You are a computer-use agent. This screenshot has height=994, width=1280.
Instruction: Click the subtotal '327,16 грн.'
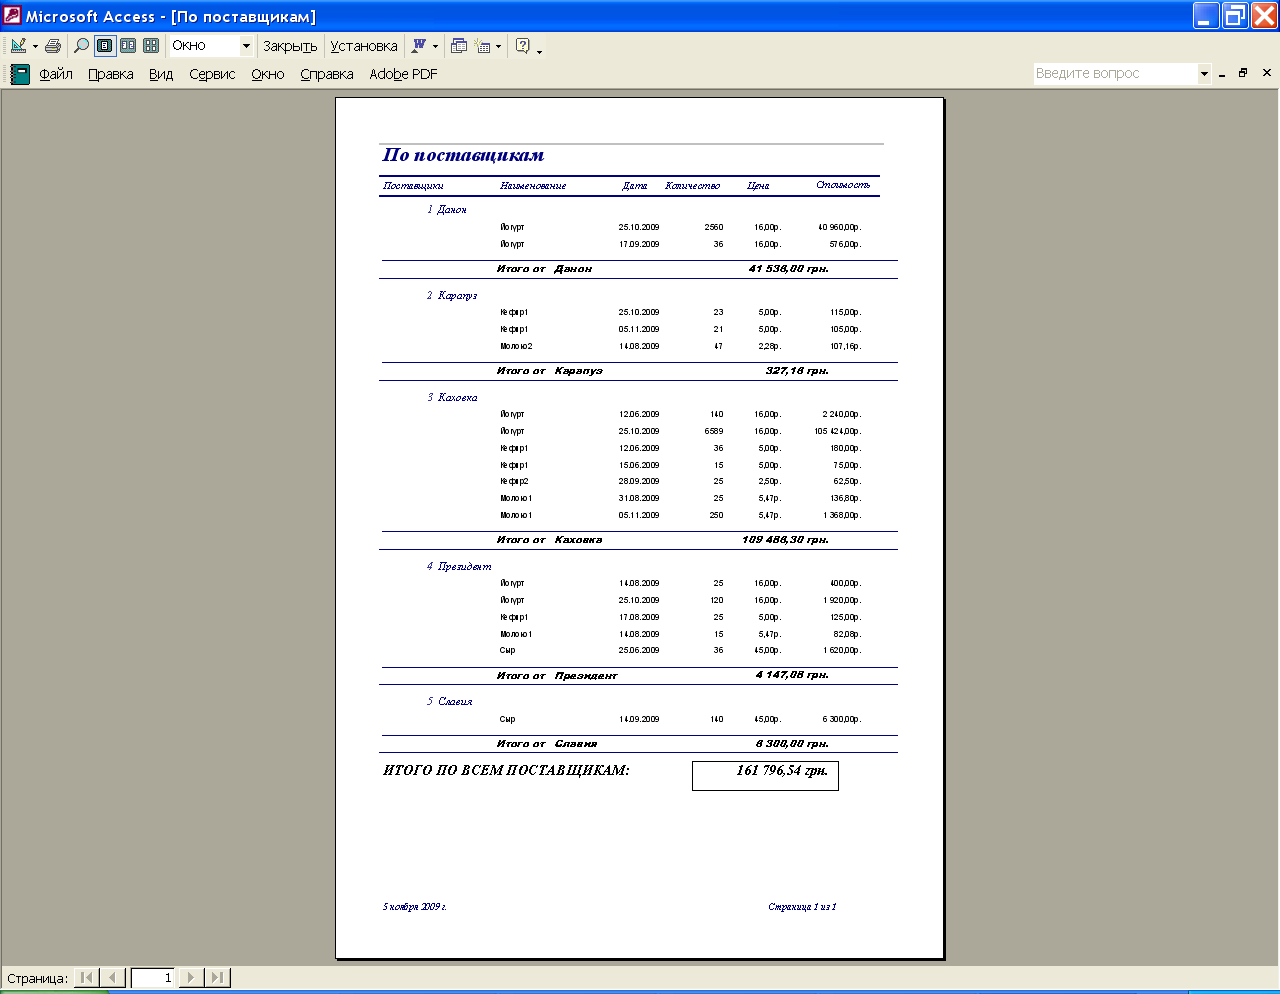797,371
